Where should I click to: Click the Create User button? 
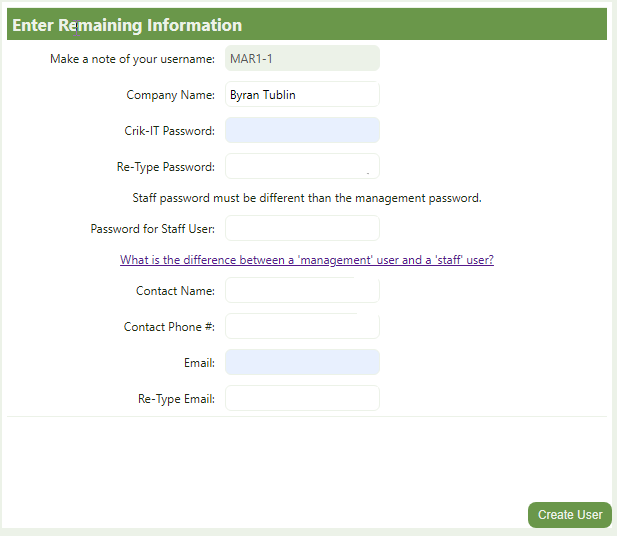tap(569, 514)
